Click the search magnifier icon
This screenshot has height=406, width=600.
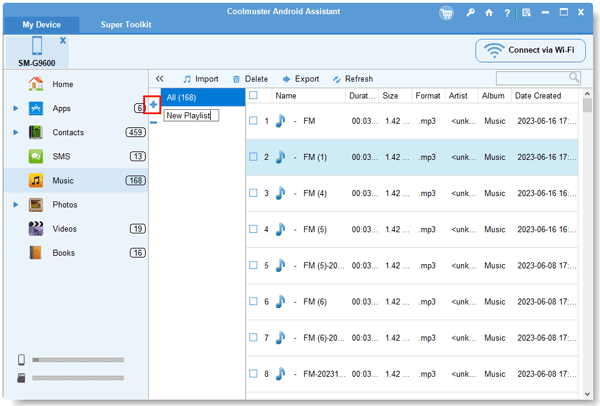pyautogui.click(x=574, y=78)
